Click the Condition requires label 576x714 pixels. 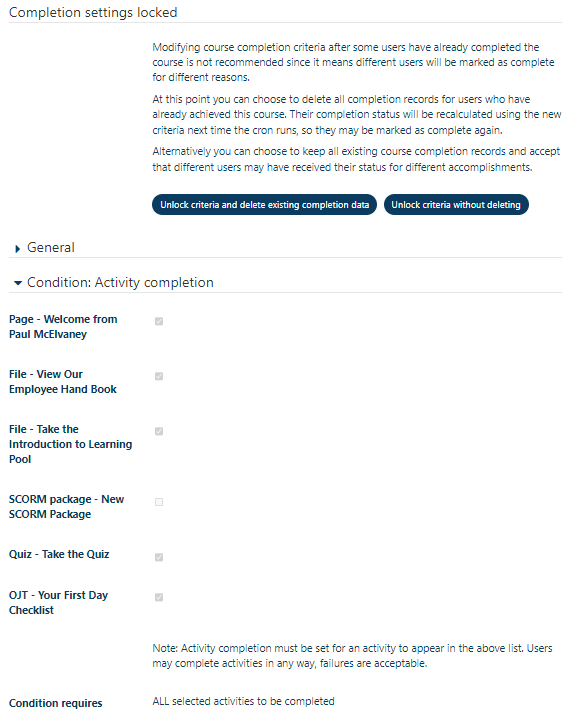(56, 703)
